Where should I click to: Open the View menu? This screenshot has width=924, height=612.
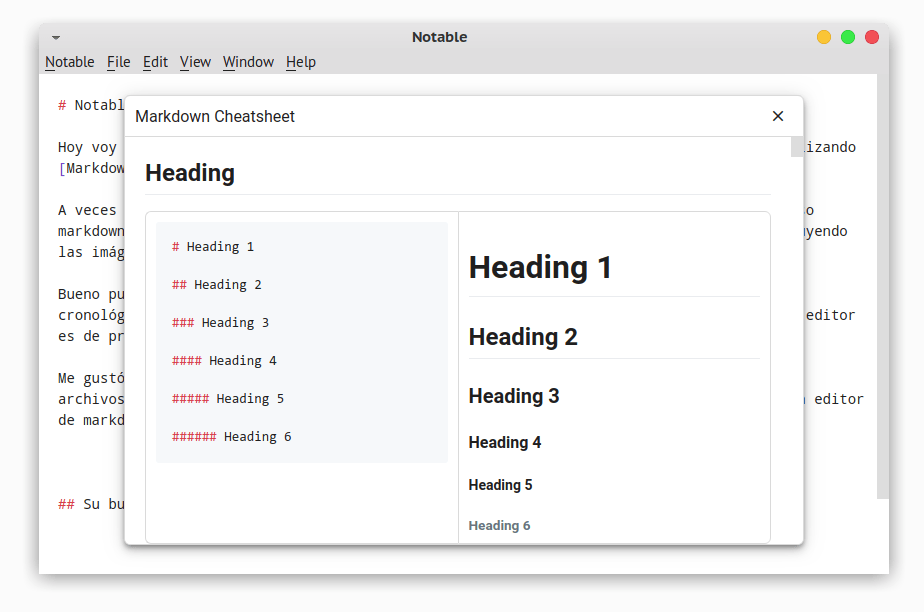(x=195, y=61)
